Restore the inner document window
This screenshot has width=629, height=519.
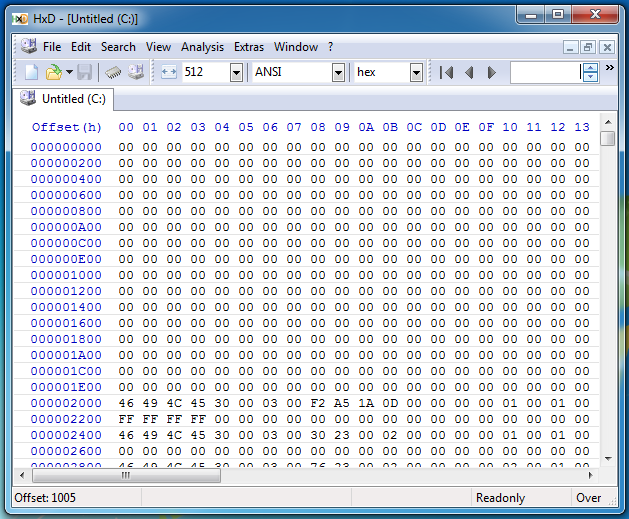coord(588,47)
